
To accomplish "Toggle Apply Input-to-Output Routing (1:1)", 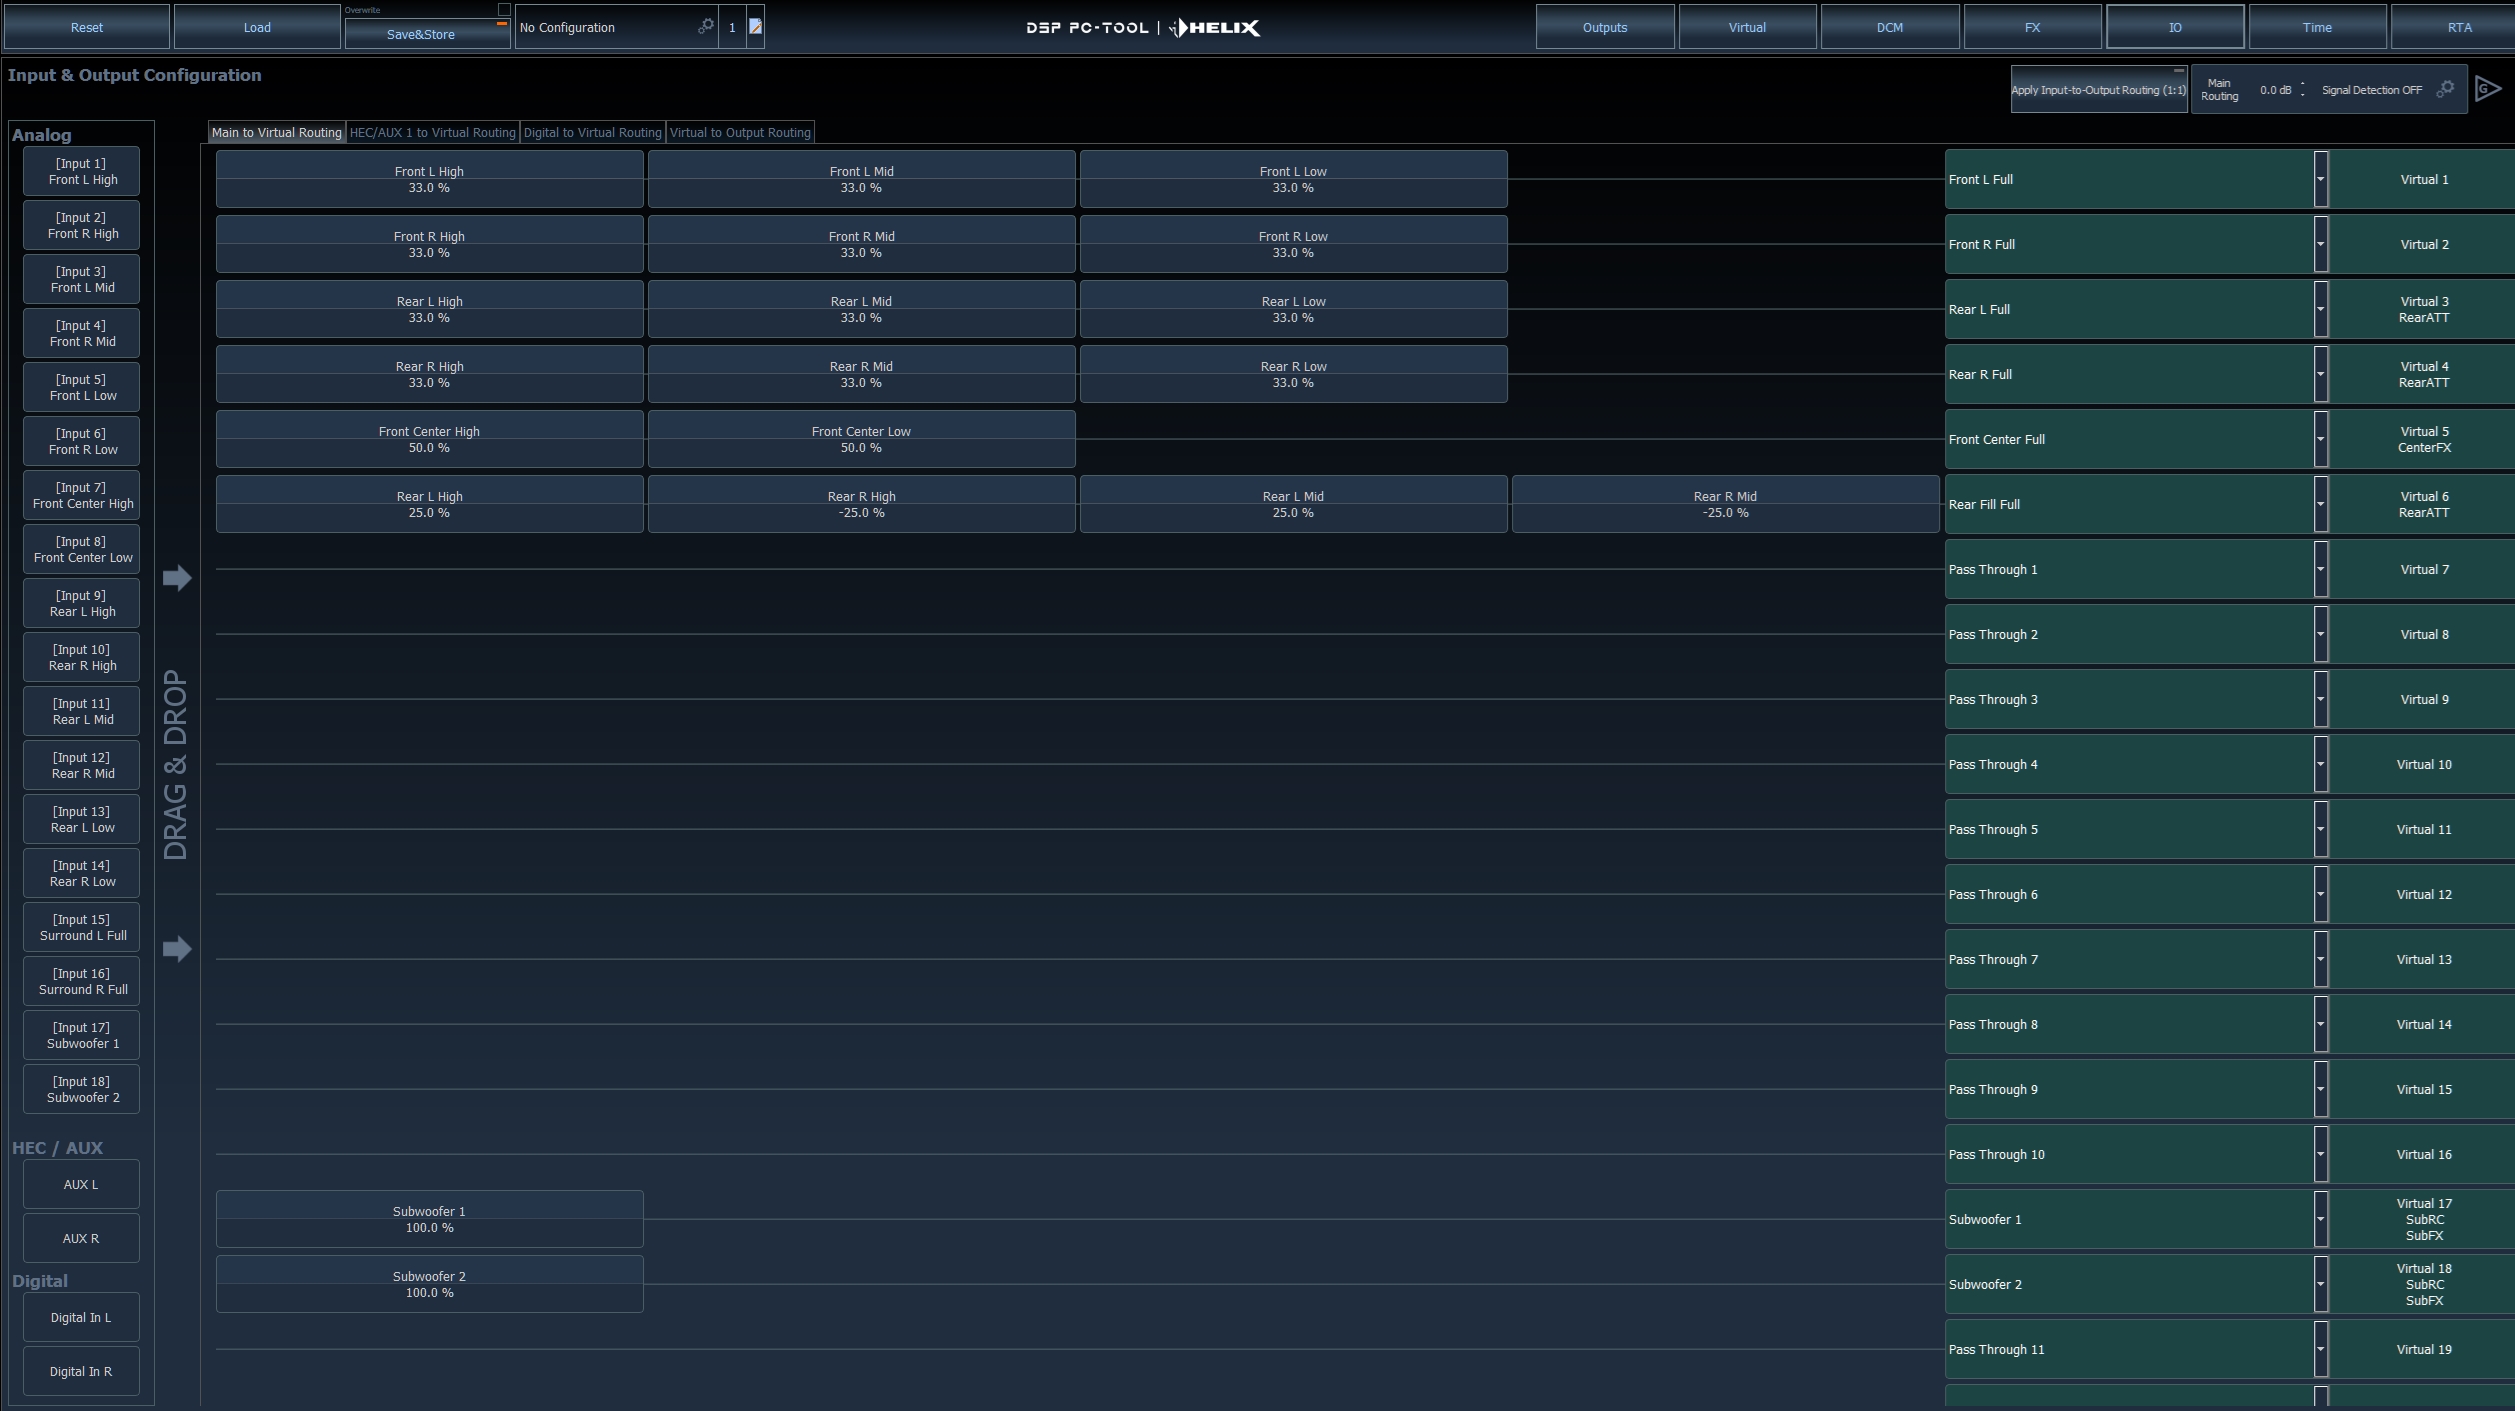I will tap(2098, 90).
